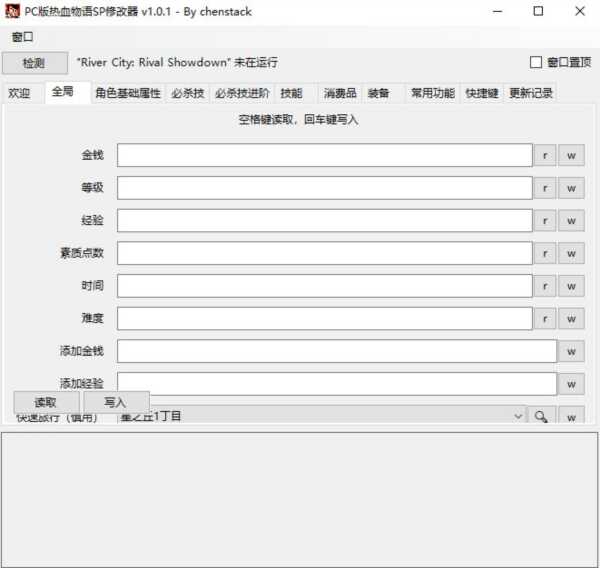Click the magnifier search icon button
Image resolution: width=600 pixels, height=568 pixels.
[x=541, y=415]
